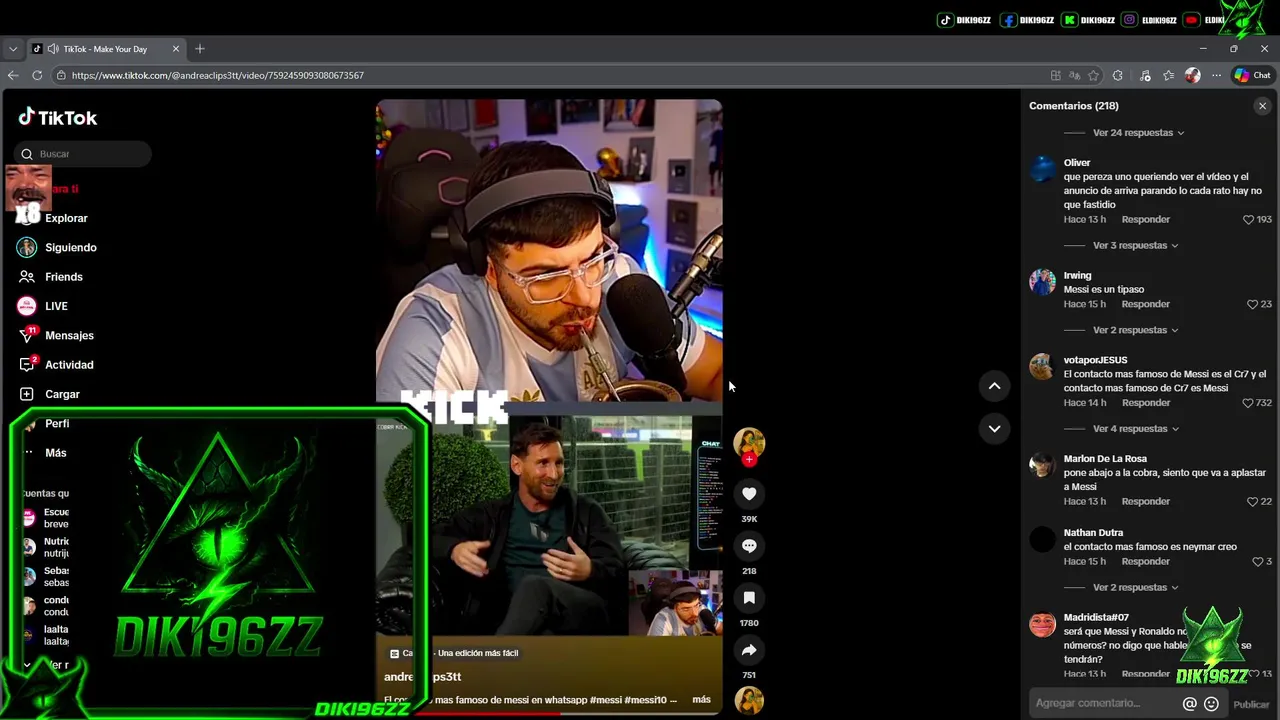The width and height of the screenshot is (1280, 720).
Task: Like Marlon De La Rosa's comment
Action: click(1253, 502)
